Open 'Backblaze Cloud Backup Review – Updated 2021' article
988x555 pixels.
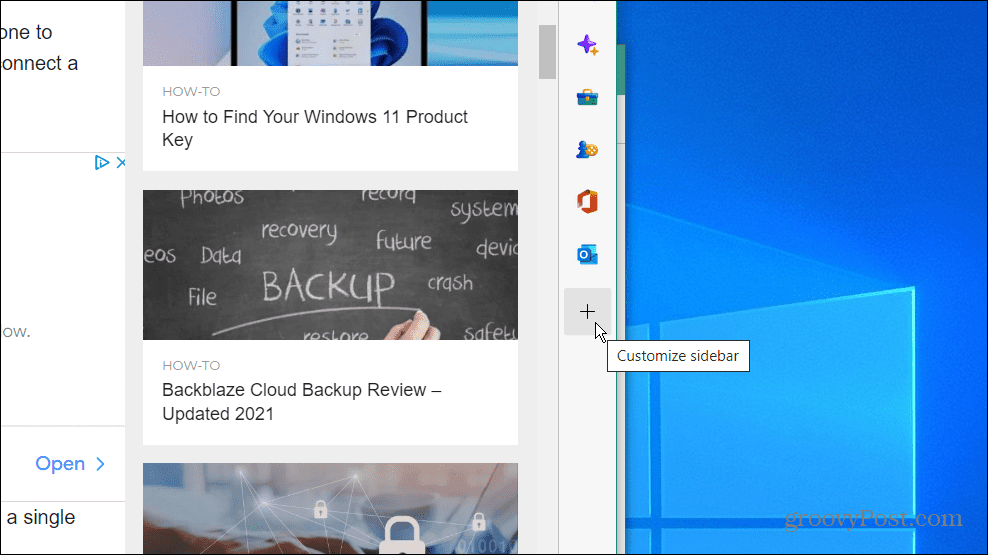click(301, 401)
